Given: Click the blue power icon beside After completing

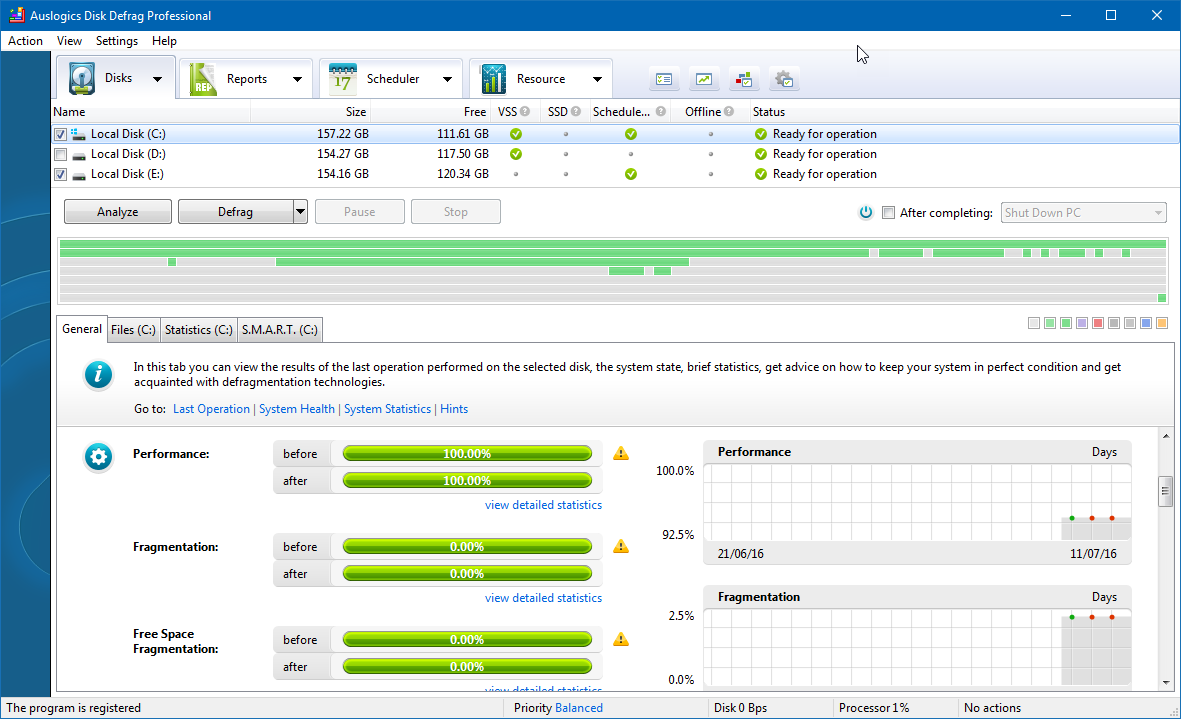Looking at the screenshot, I should (x=866, y=212).
